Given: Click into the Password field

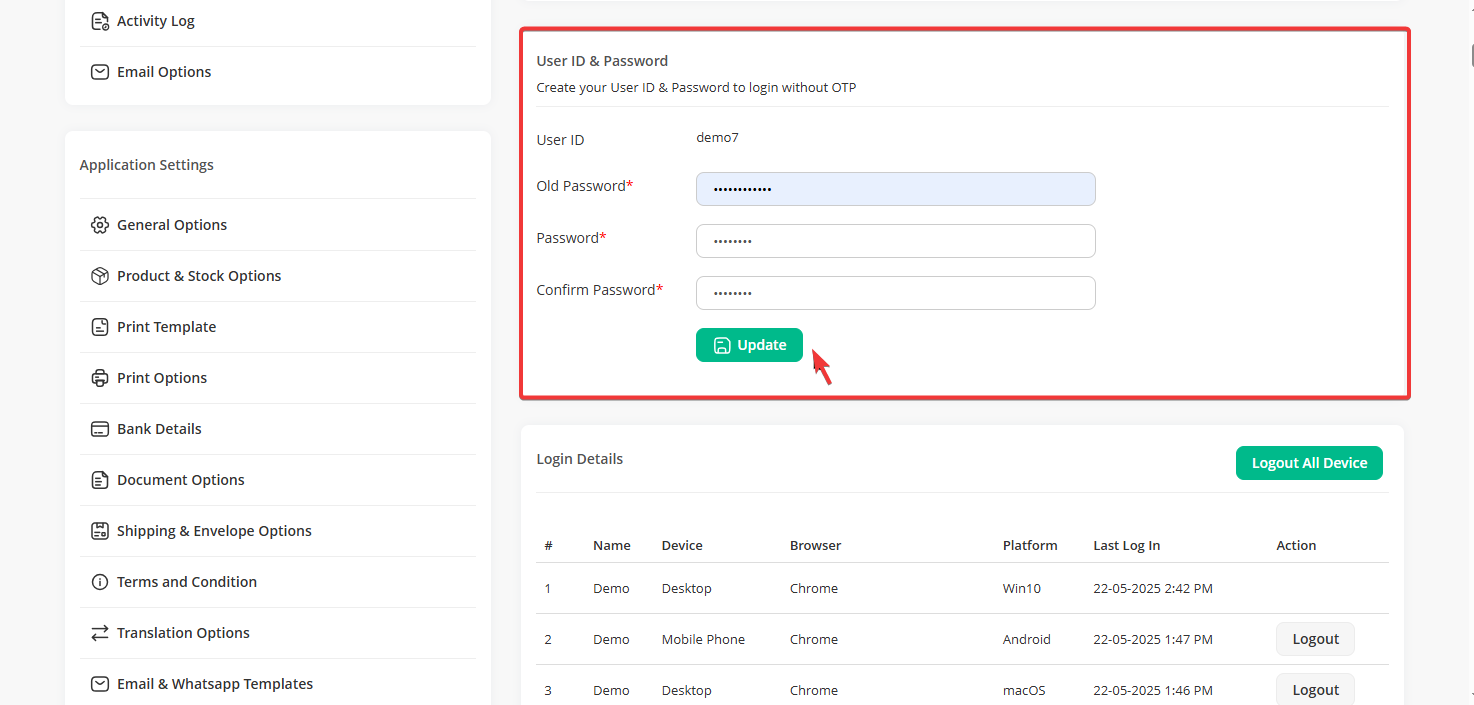Looking at the screenshot, I should click(895, 241).
